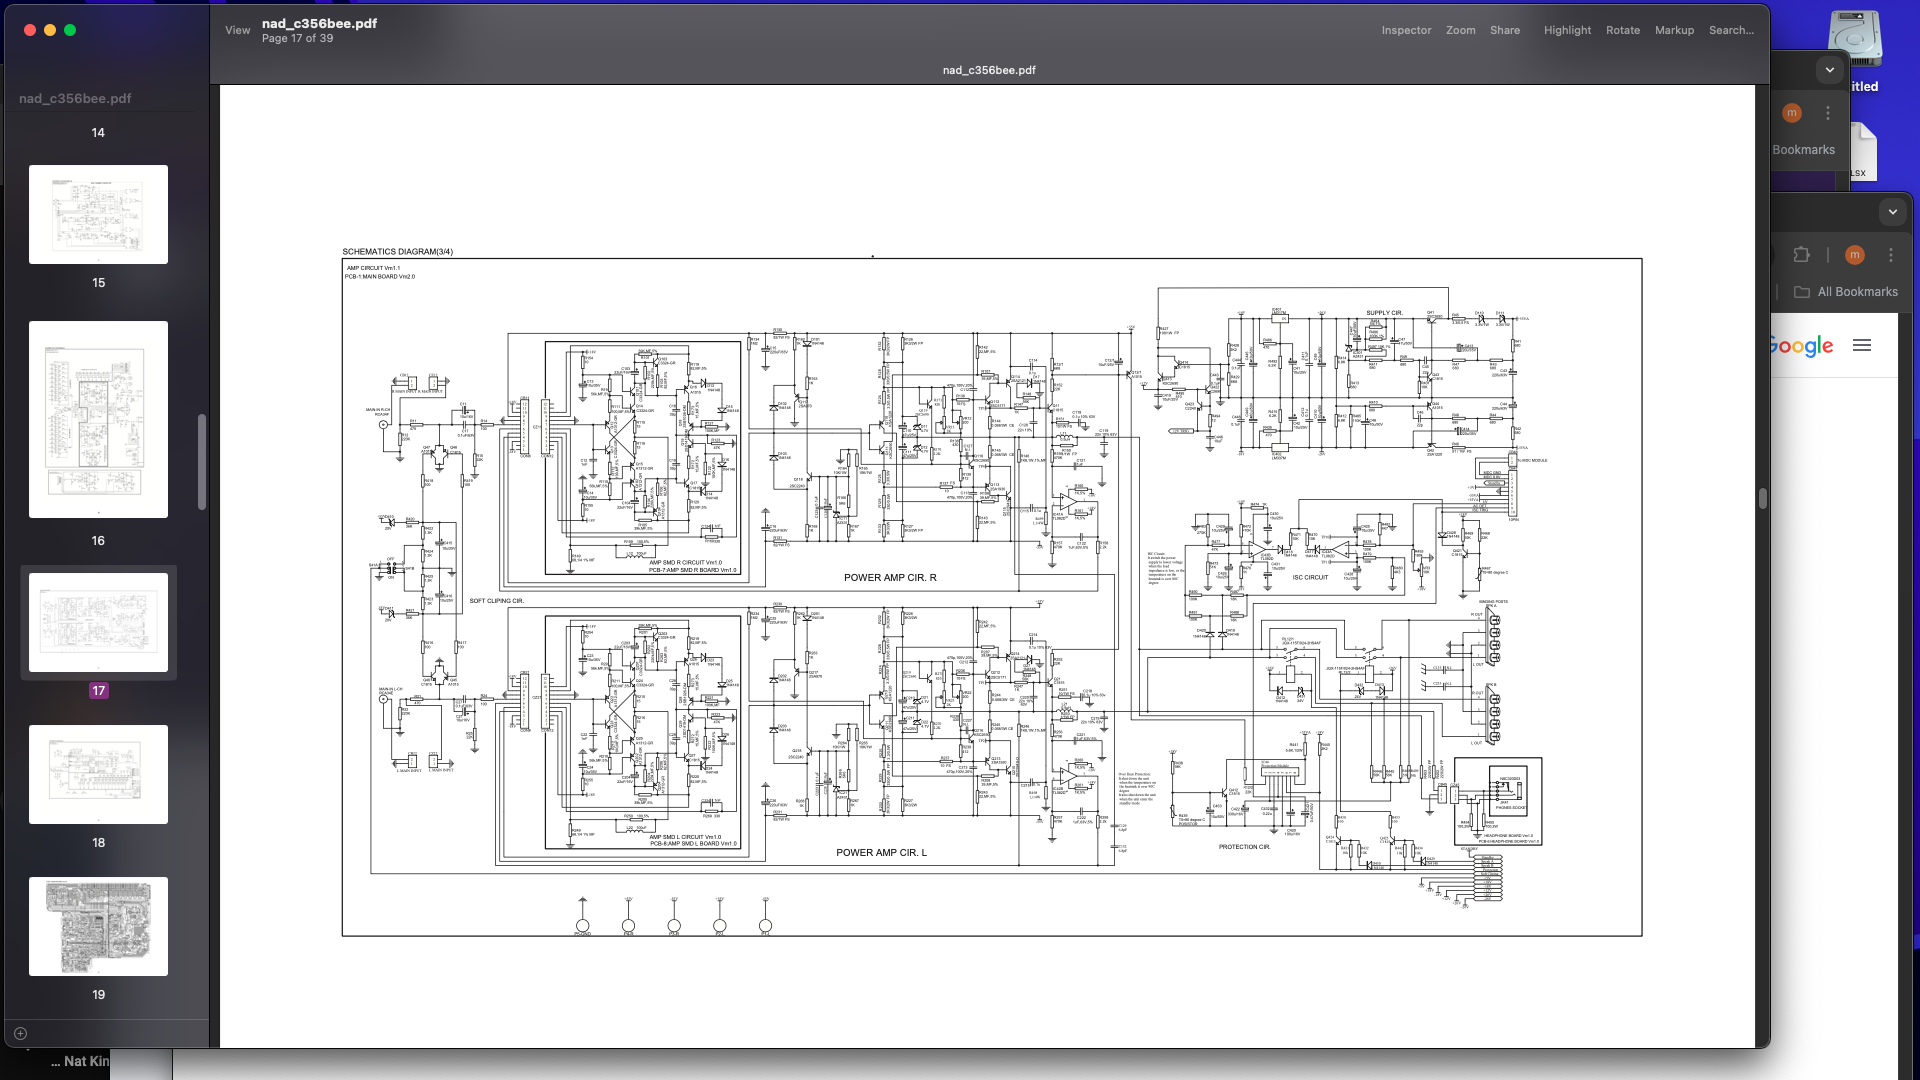1920x1080 pixels.
Task: Select page 16 thumbnail
Action: [x=98, y=419]
